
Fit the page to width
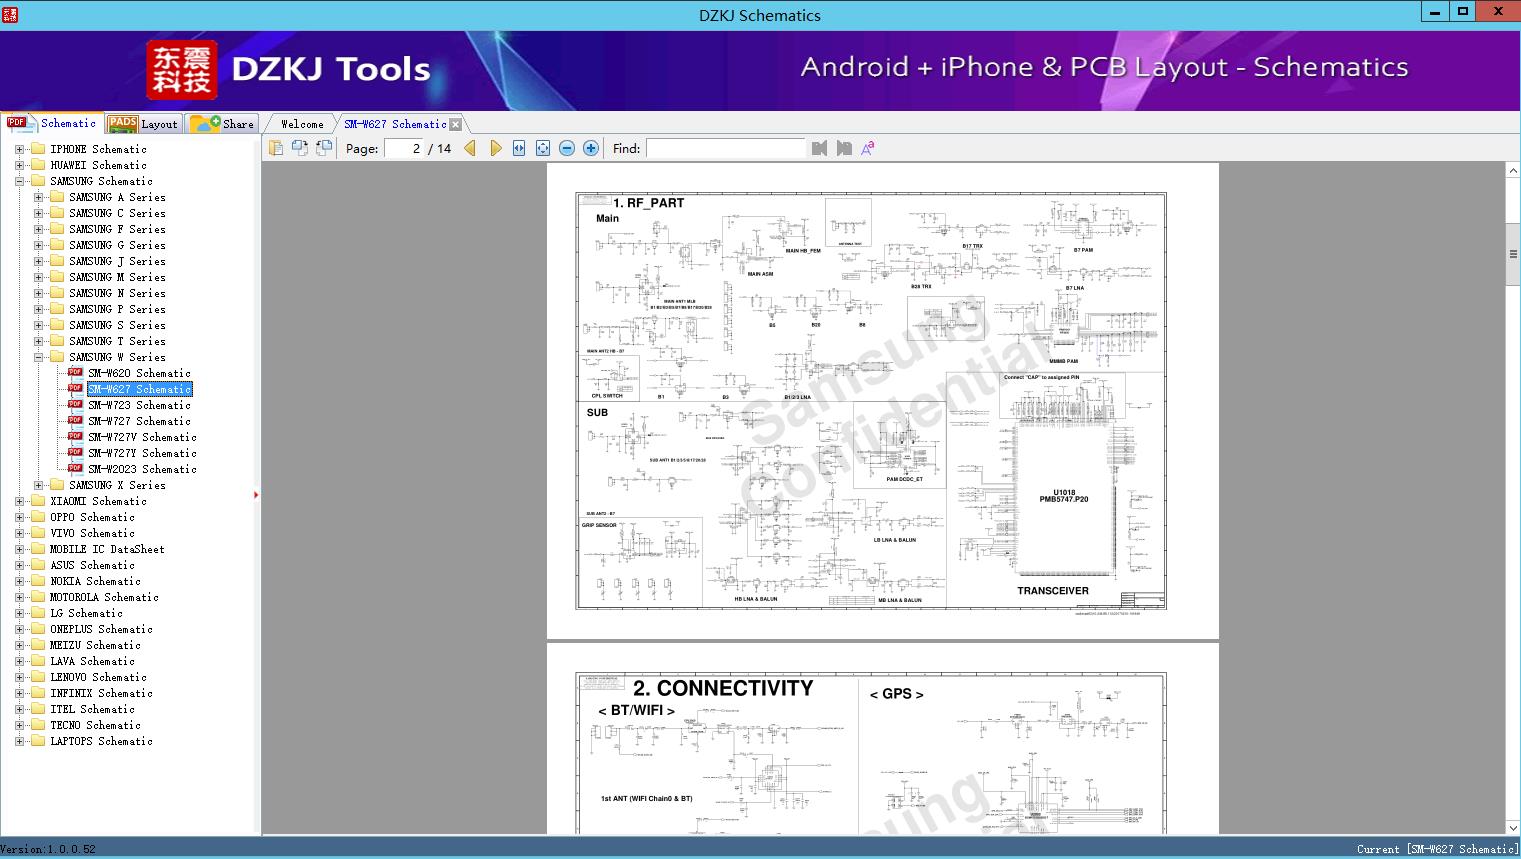click(x=519, y=148)
